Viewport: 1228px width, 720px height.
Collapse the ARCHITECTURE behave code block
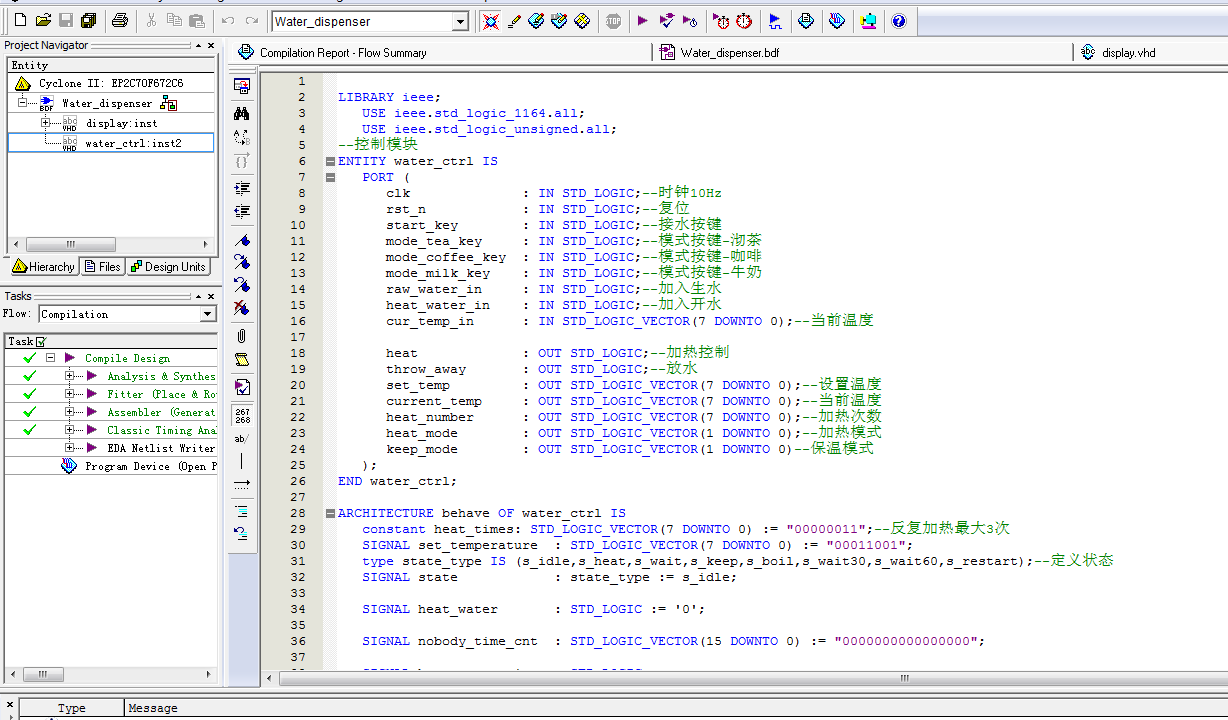click(329, 513)
